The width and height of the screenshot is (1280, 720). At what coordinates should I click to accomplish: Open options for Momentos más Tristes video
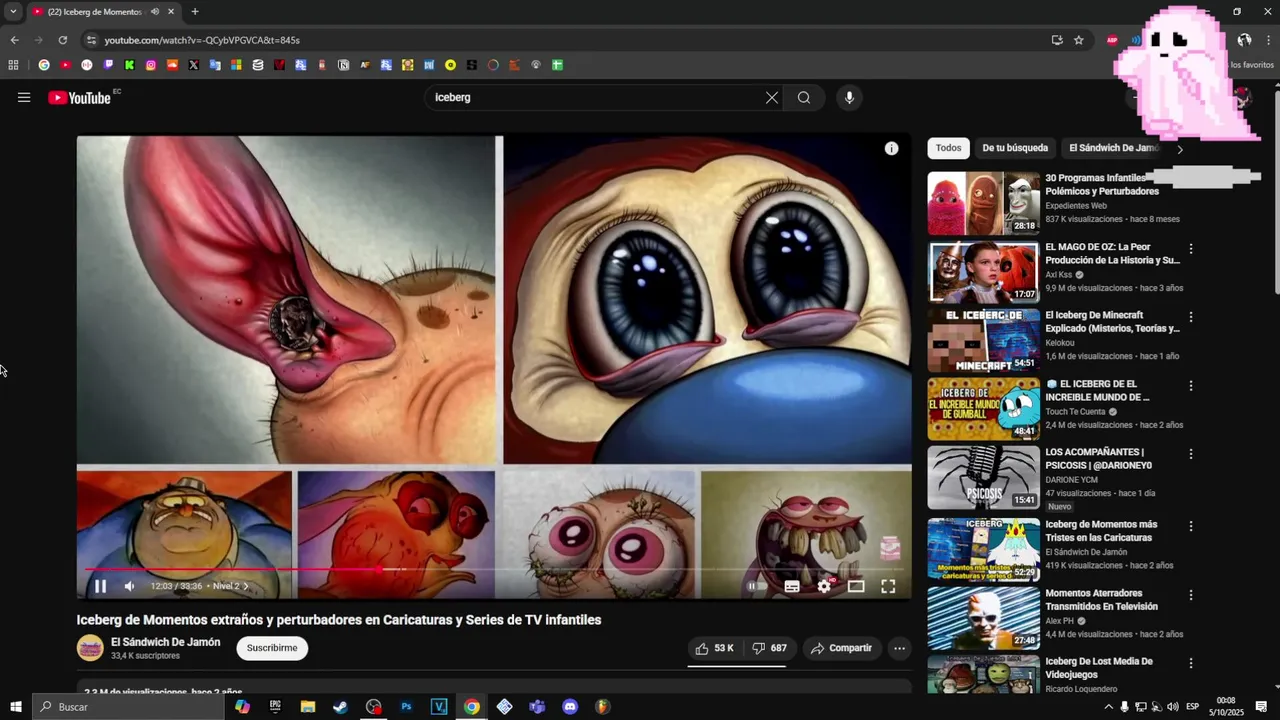click(1191, 526)
